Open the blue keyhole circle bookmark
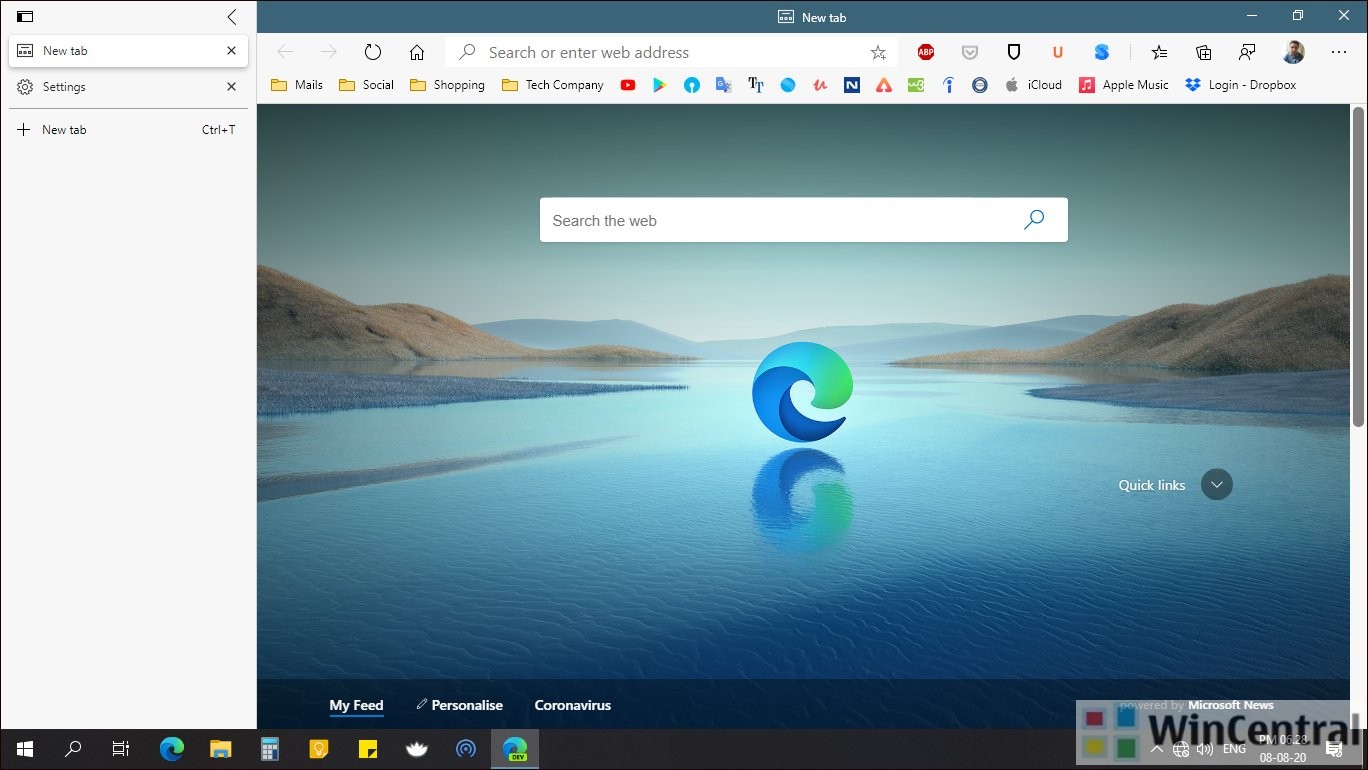Screen dimensions: 1368x770 [x=692, y=85]
